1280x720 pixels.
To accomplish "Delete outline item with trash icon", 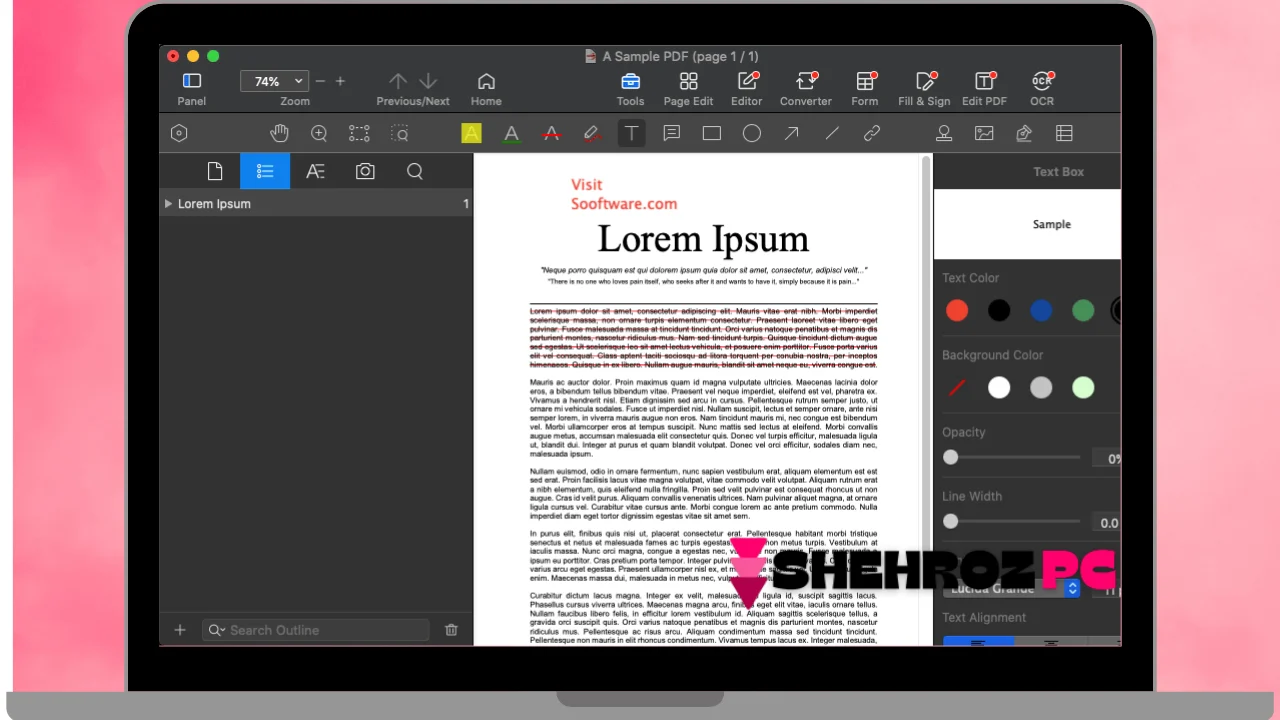I will click(x=451, y=630).
